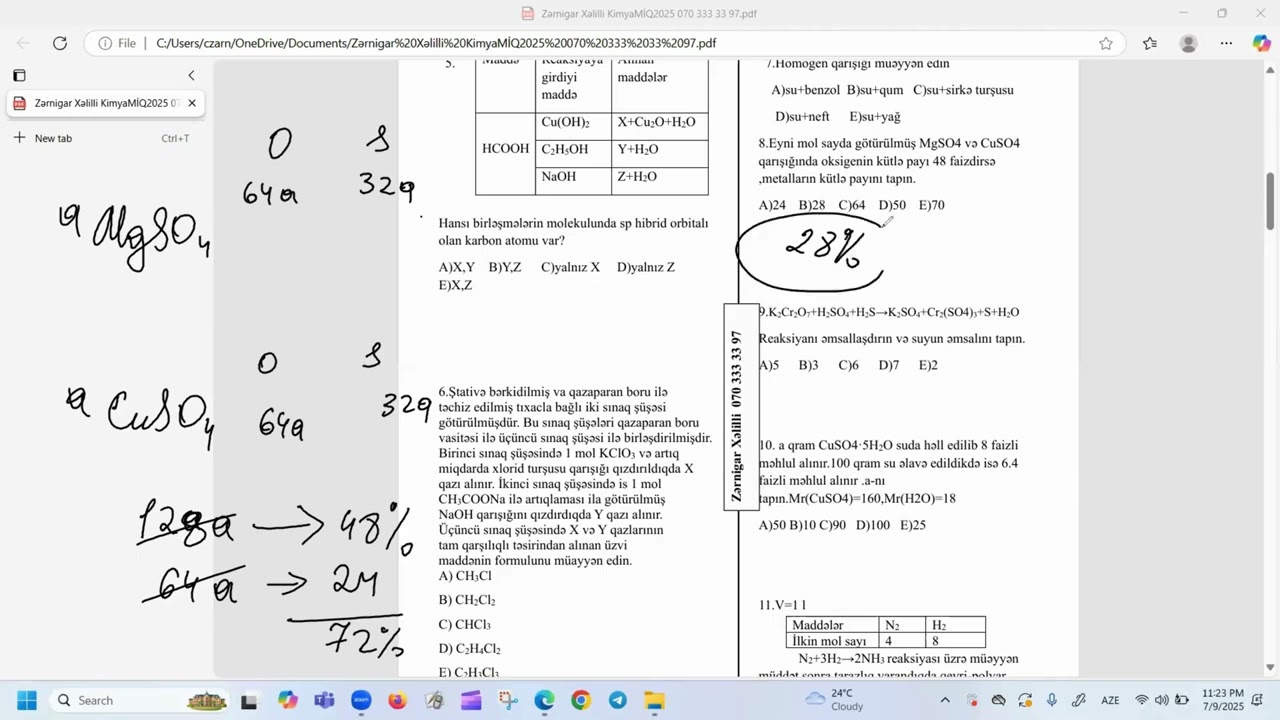The width and height of the screenshot is (1280, 720).
Task: Show hidden system tray icons
Action: coord(945,700)
